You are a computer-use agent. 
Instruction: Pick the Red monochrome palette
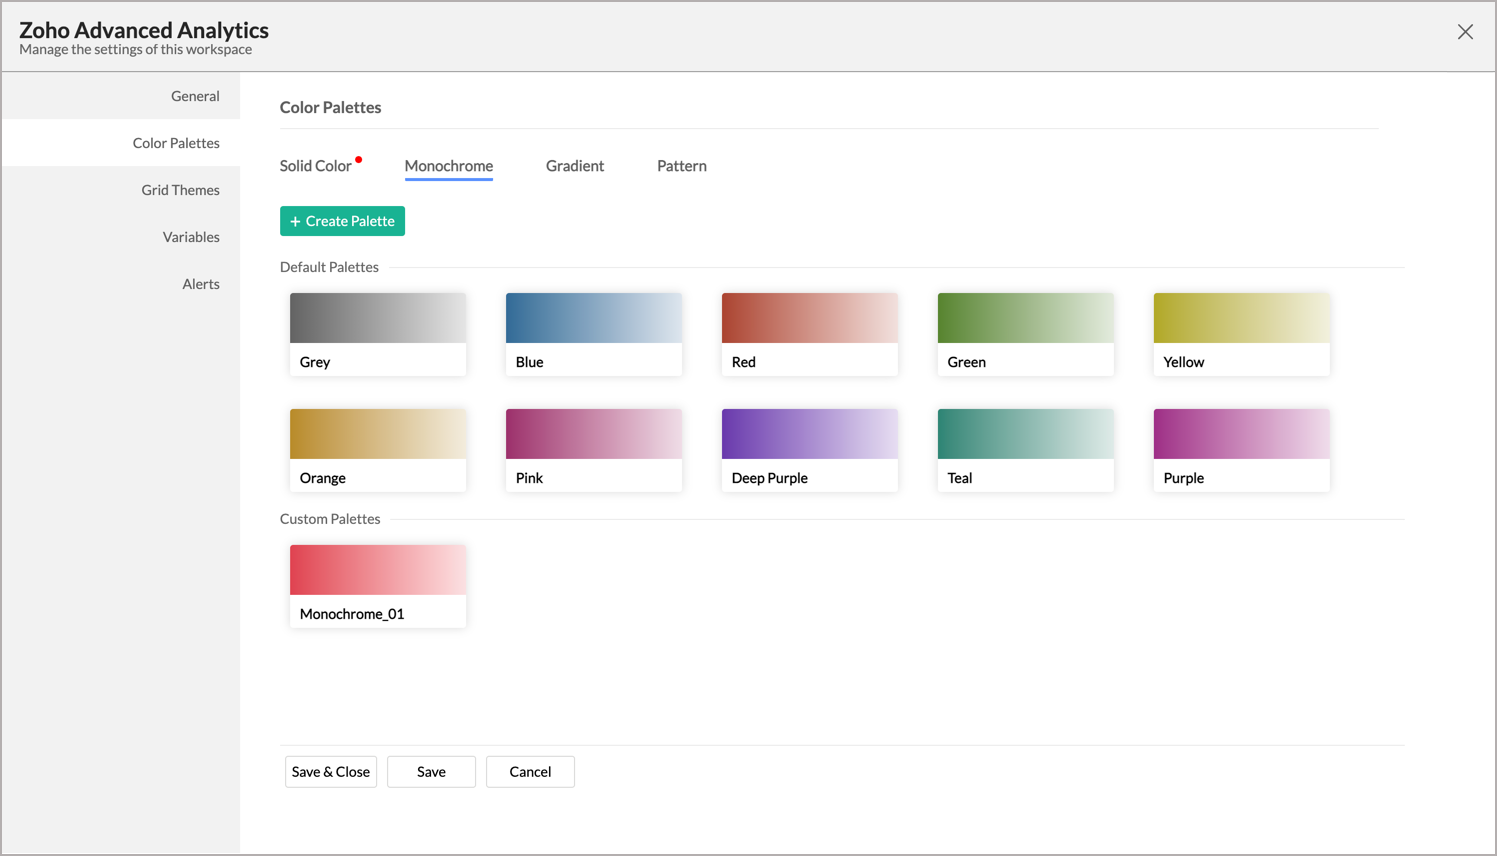(810, 334)
